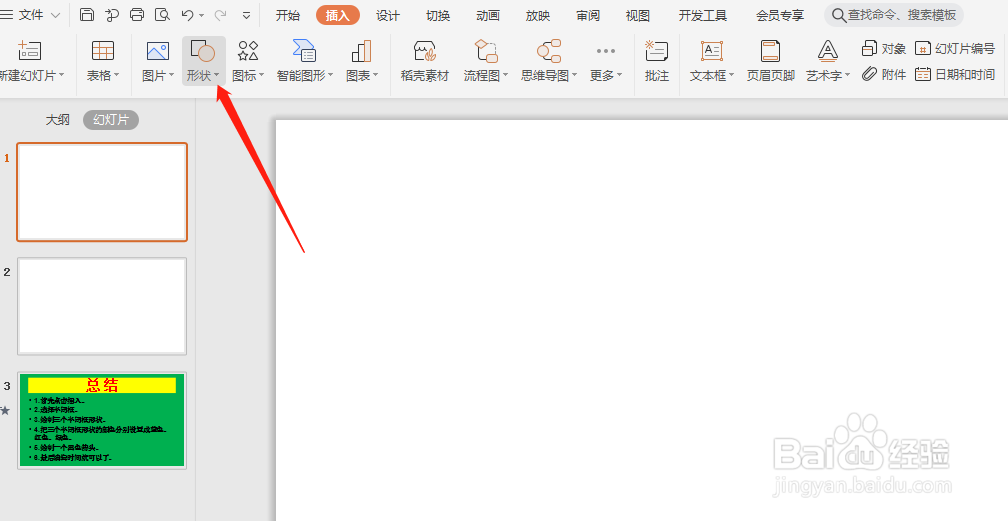Open the 开发工具 tab
Image resolution: width=1008 pixels, height=521 pixels.
(703, 15)
